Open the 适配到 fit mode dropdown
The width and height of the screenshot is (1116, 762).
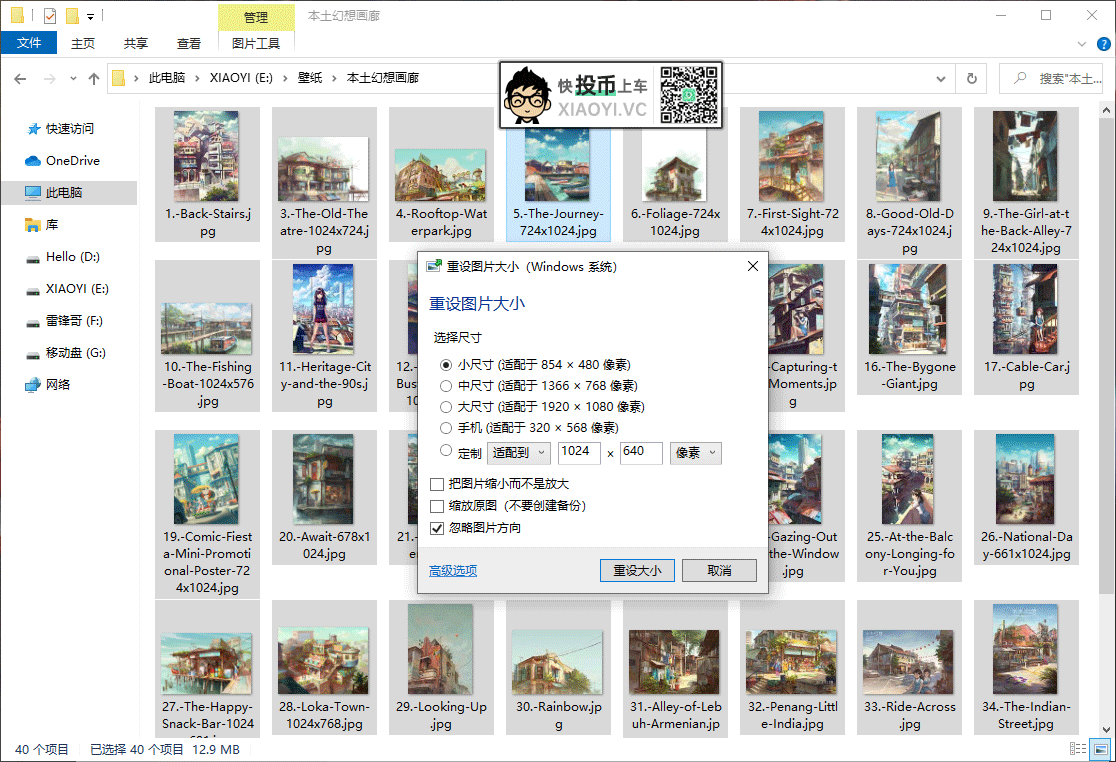518,453
